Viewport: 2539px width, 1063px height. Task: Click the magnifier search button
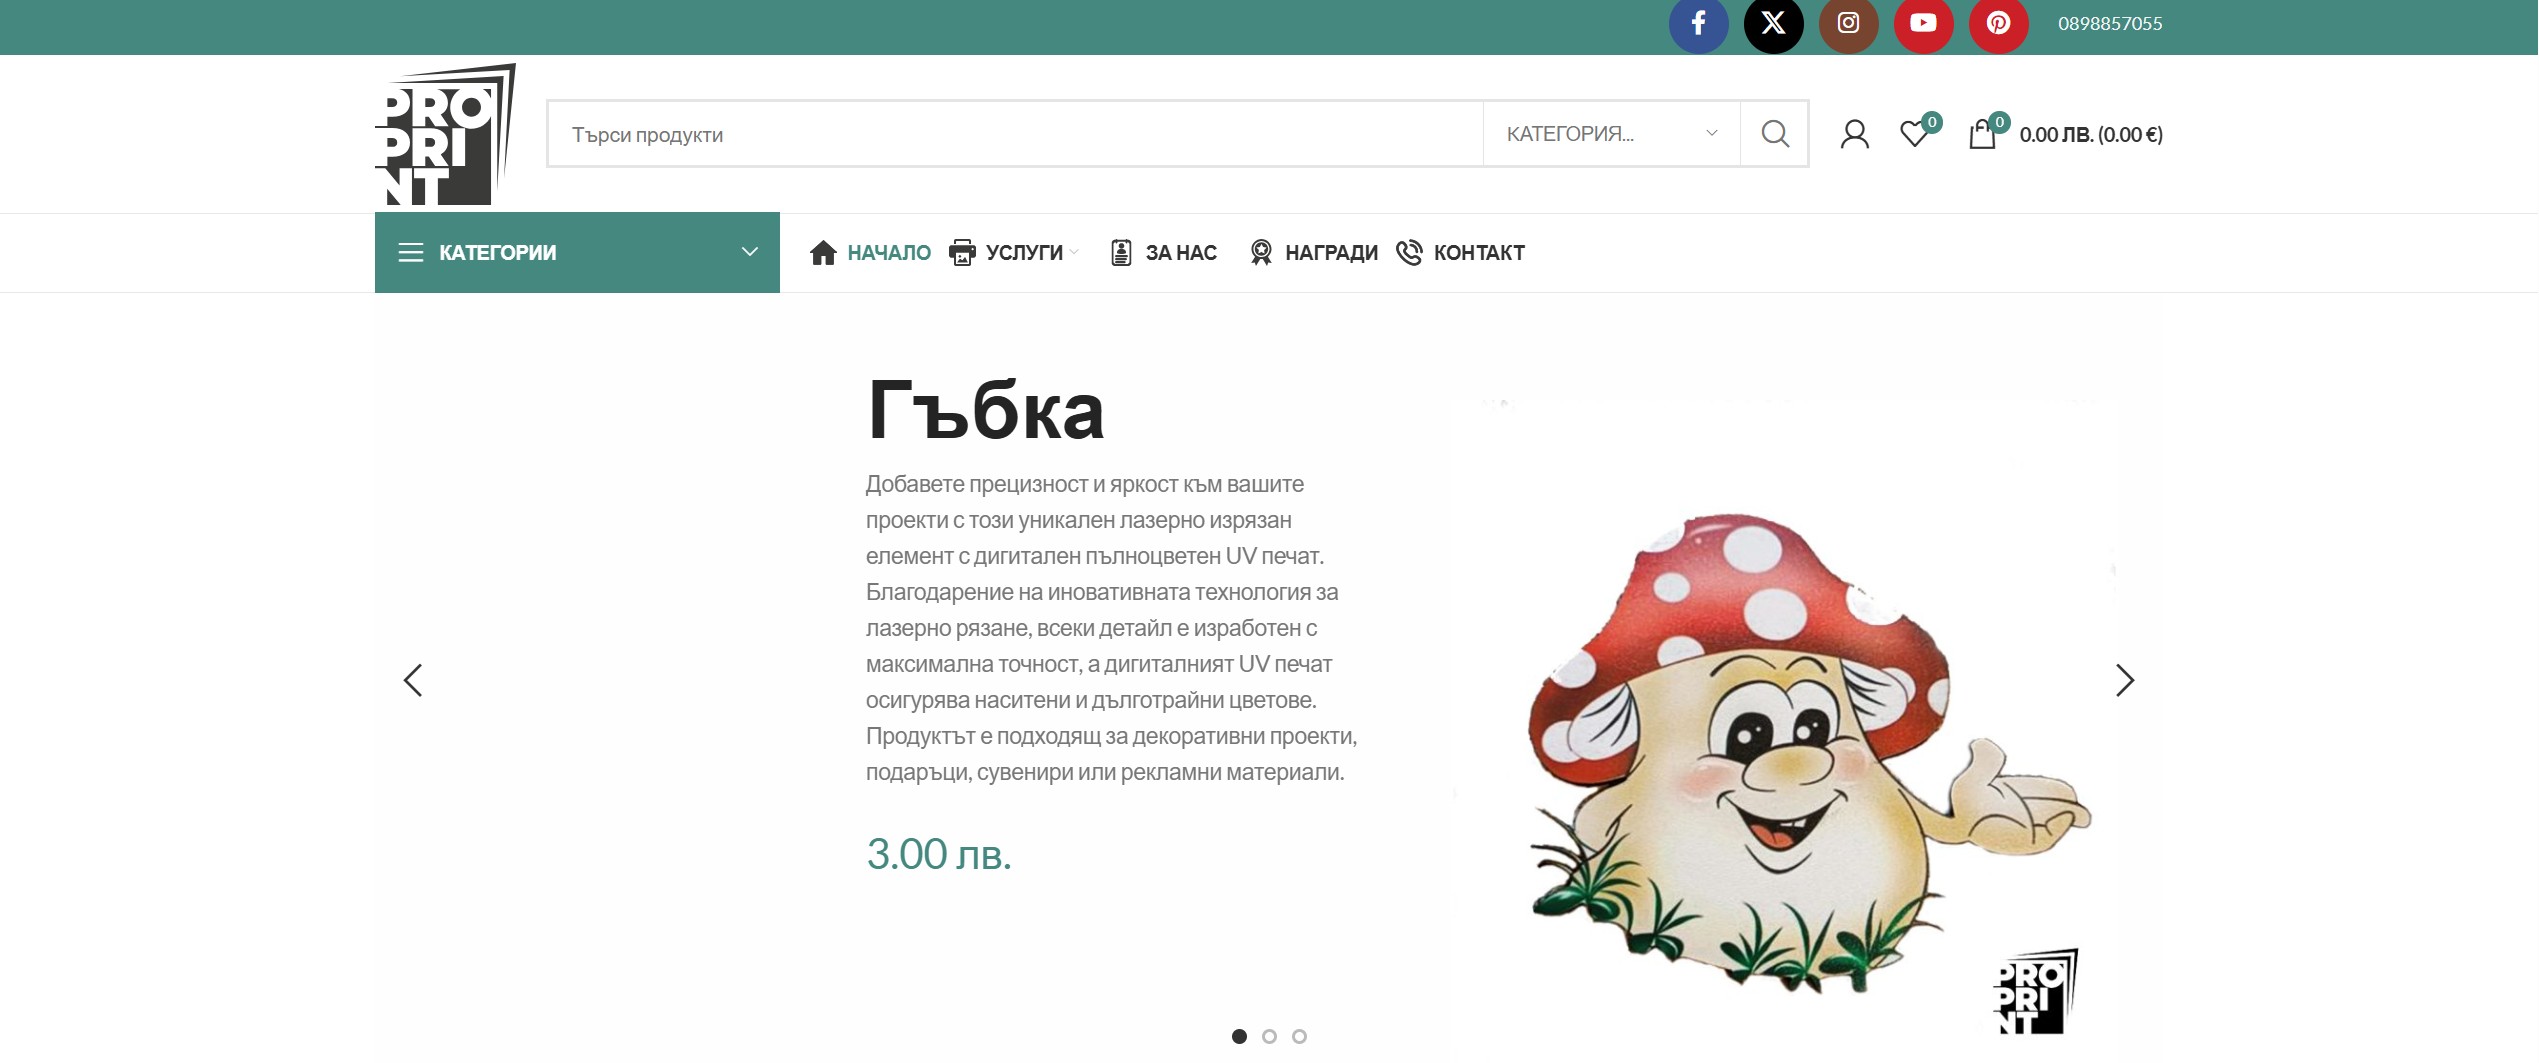click(1774, 134)
